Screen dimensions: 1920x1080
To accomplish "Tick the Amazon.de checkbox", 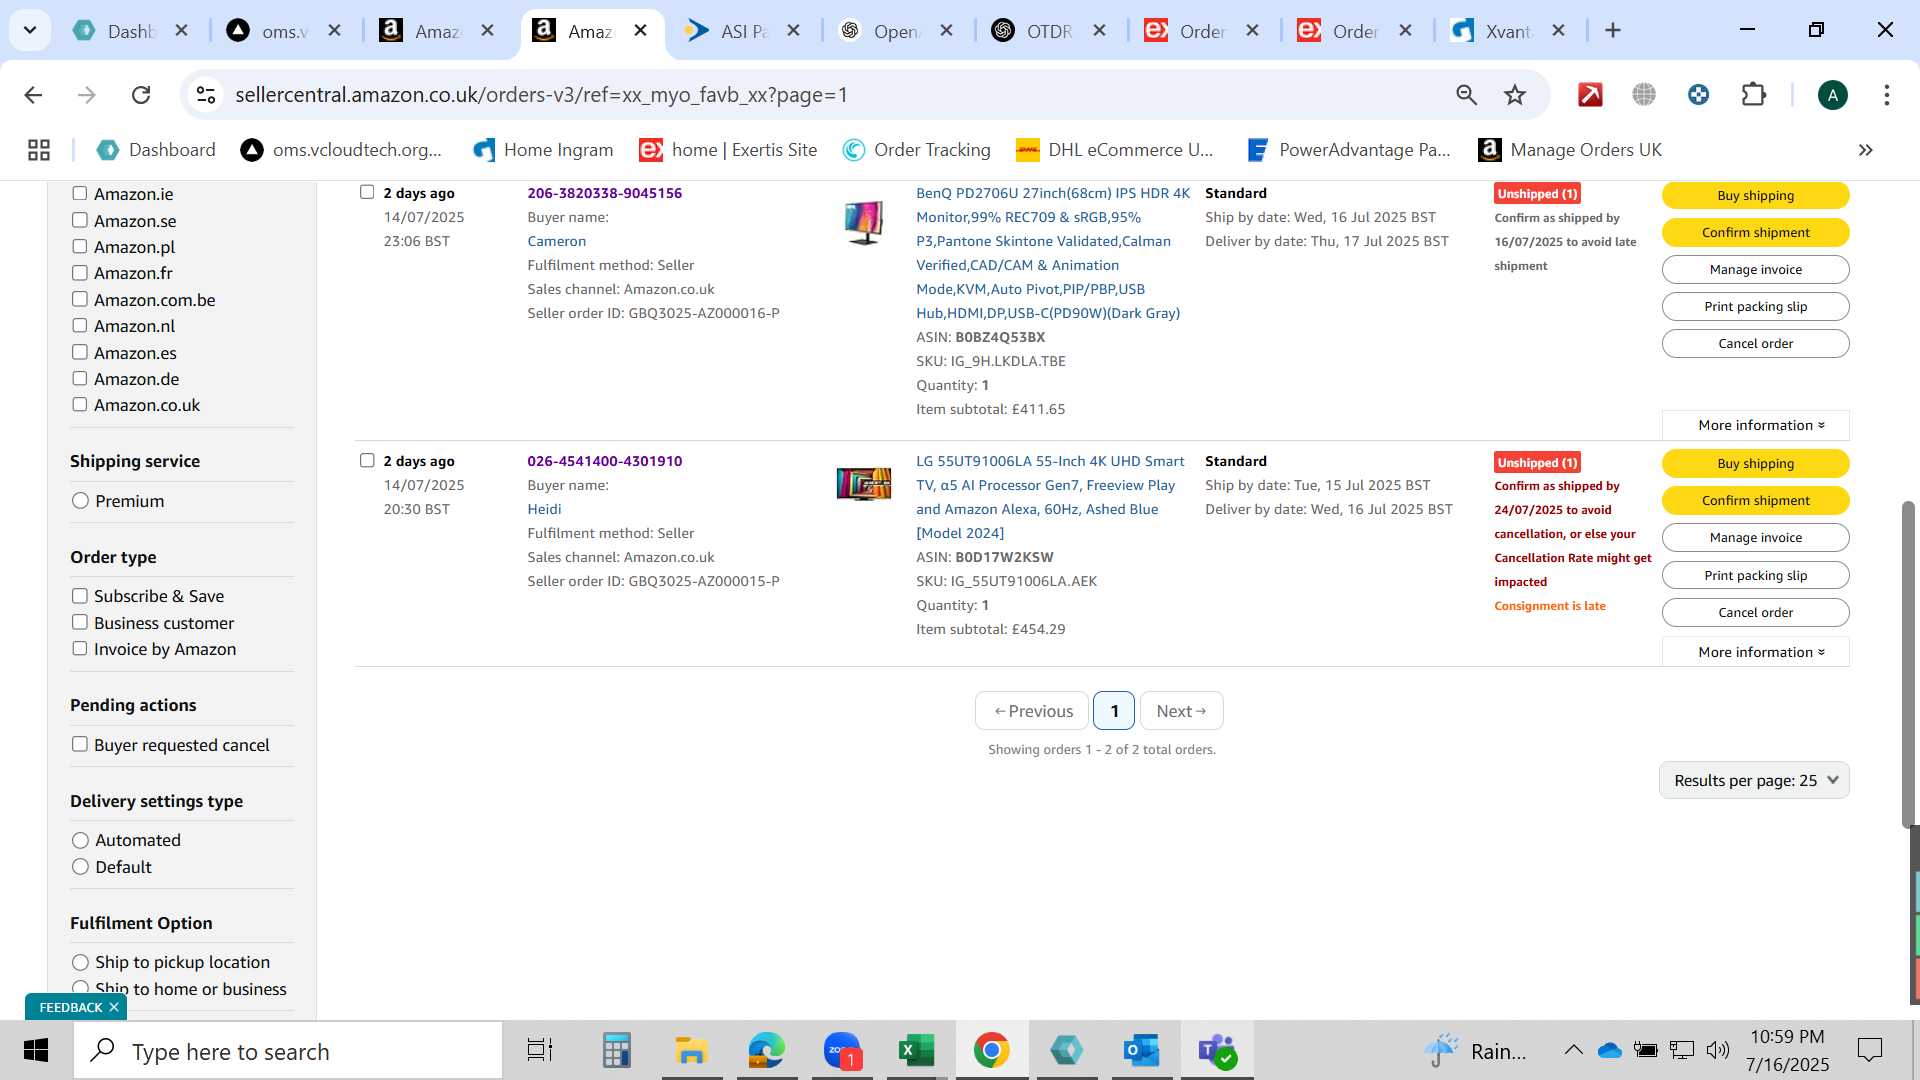I will click(80, 378).
